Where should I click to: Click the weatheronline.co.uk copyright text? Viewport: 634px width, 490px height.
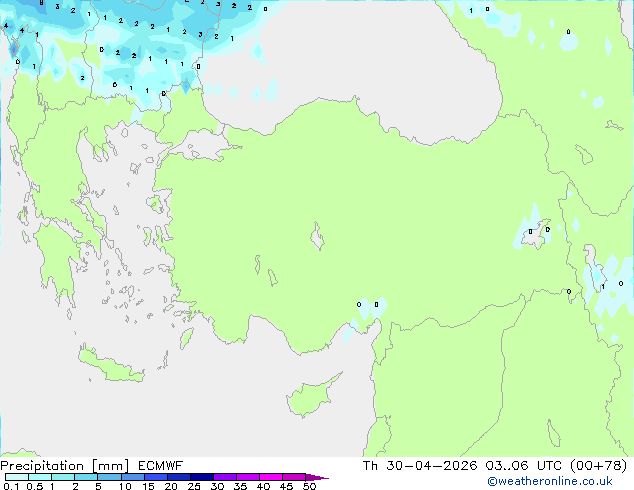point(550,481)
